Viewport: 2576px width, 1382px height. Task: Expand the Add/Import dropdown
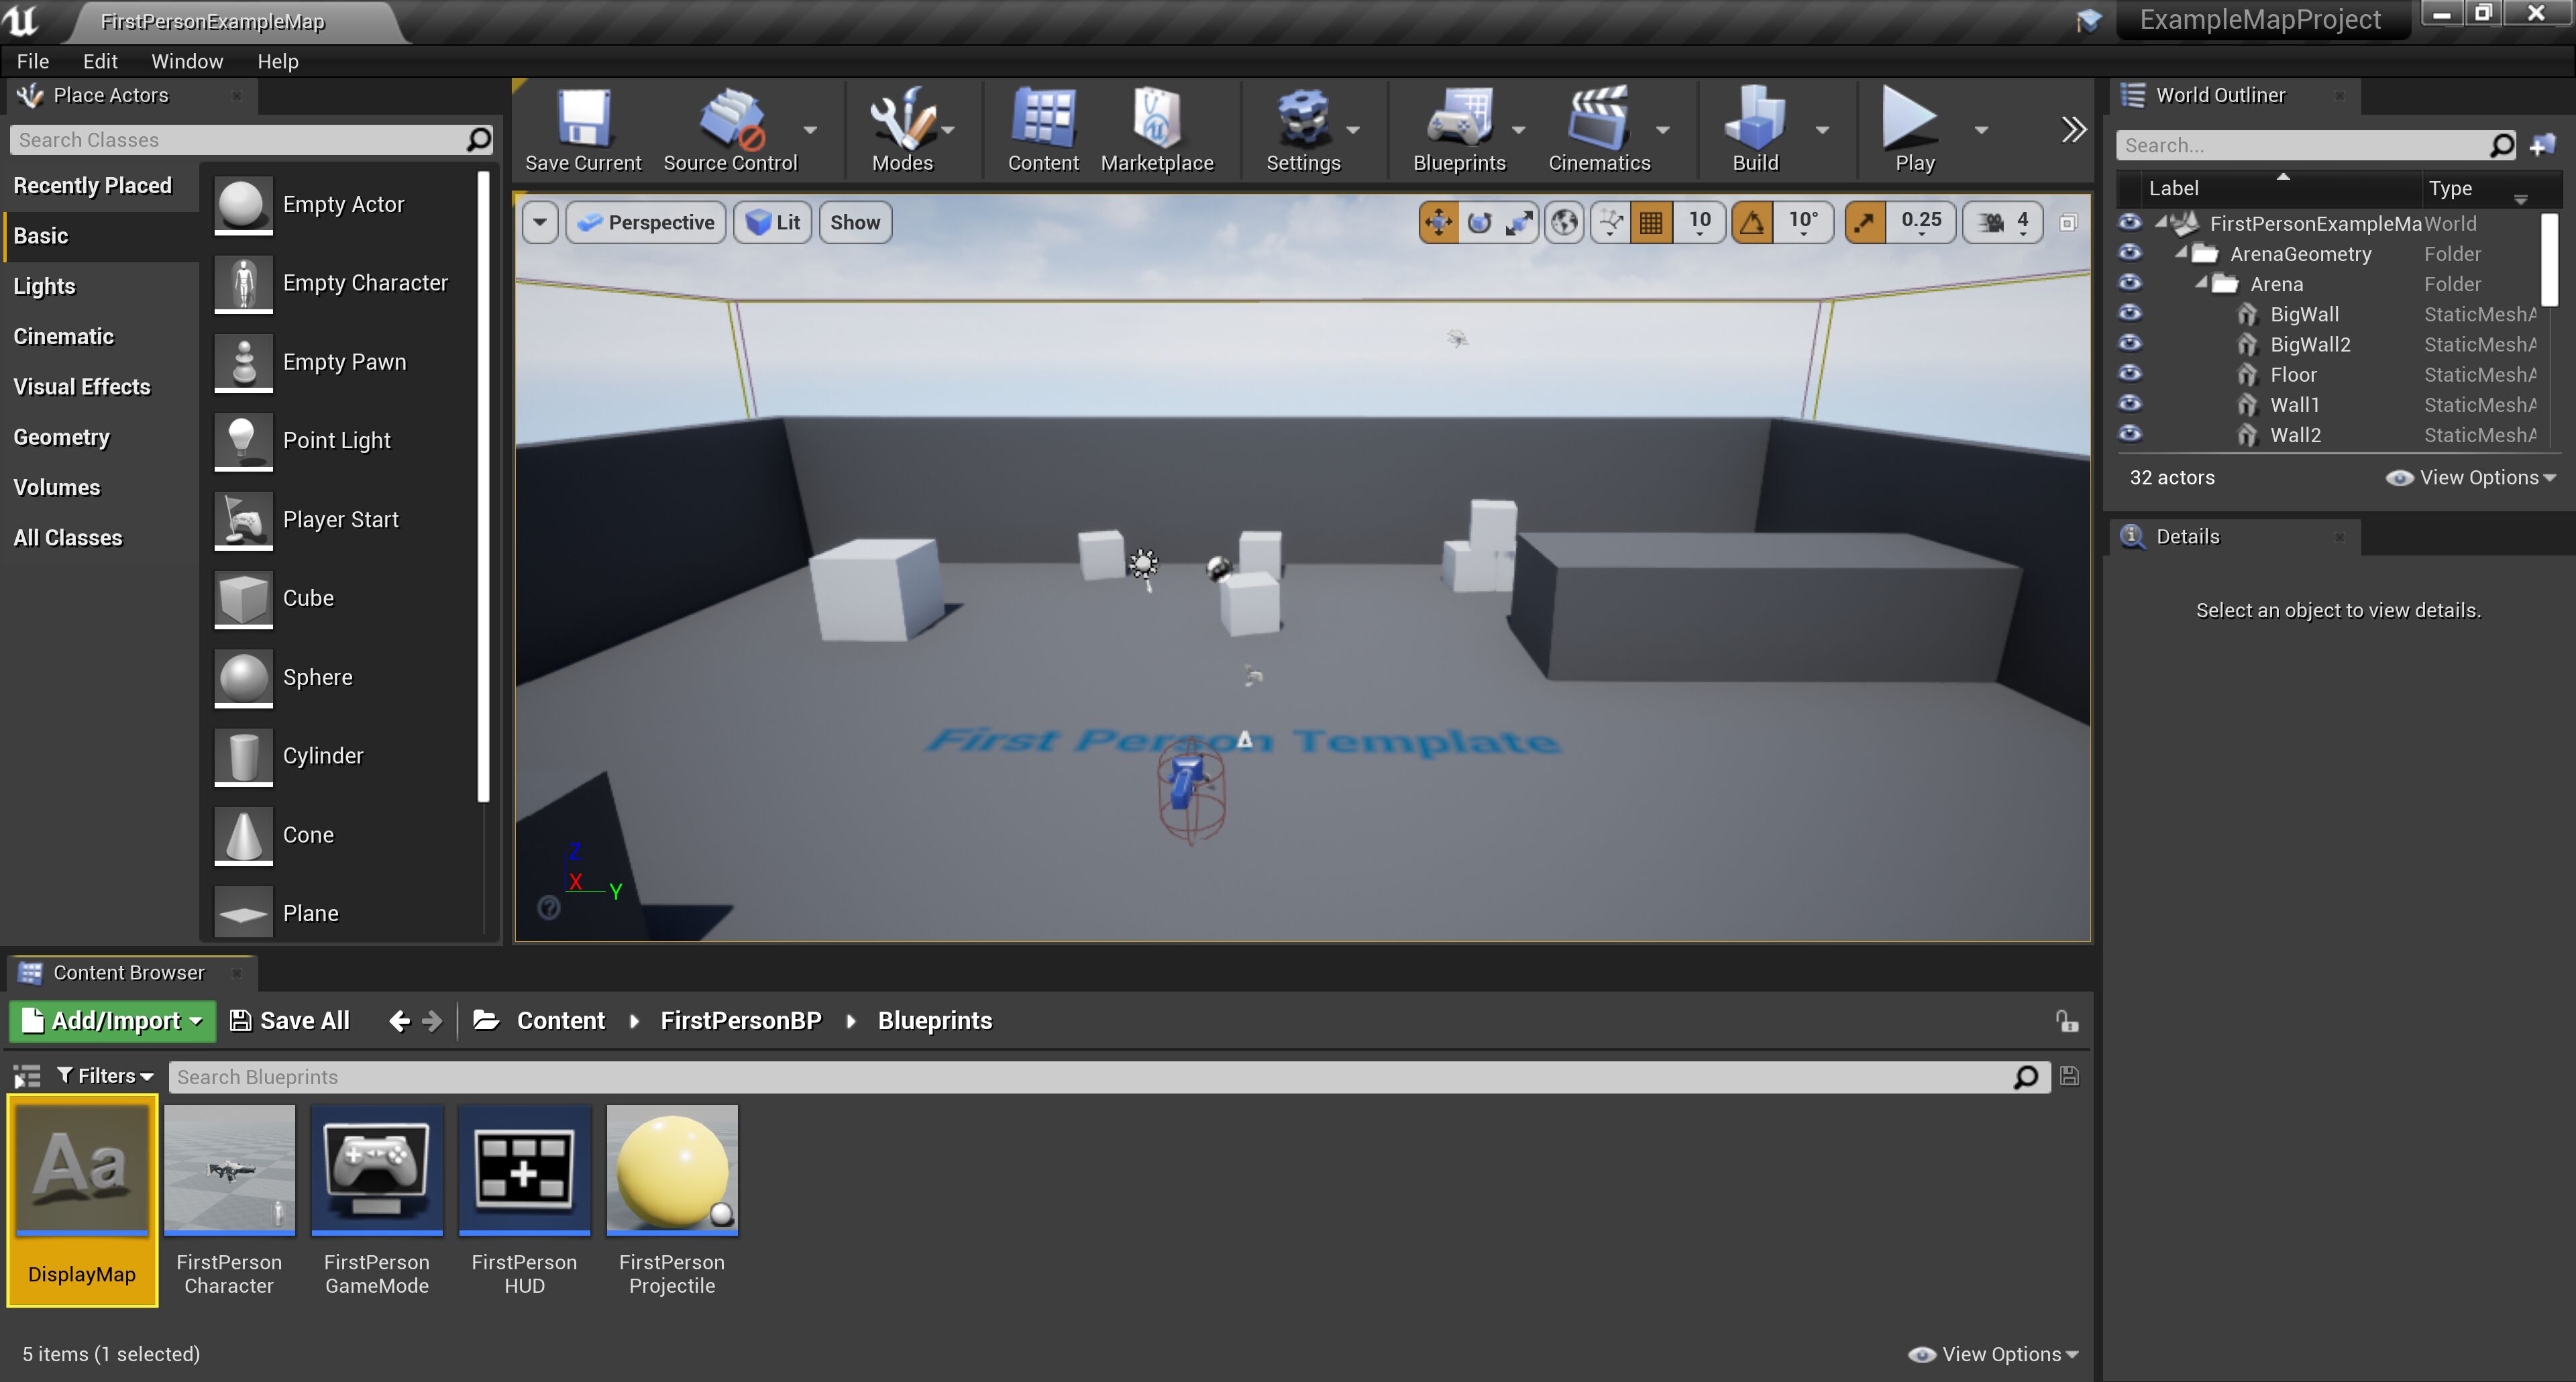pos(112,1020)
